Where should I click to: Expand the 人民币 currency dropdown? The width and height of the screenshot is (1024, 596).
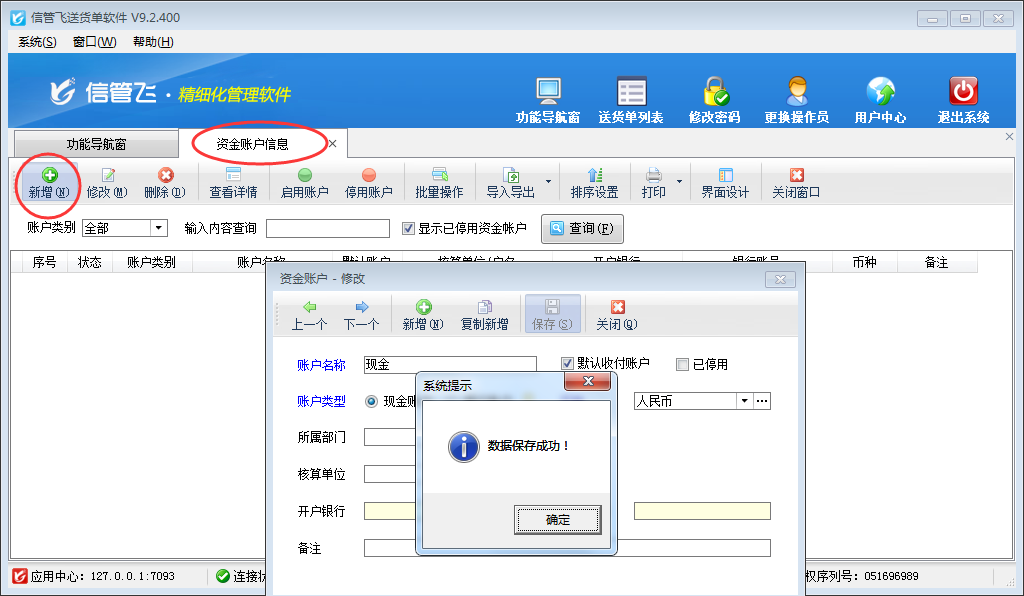743,401
